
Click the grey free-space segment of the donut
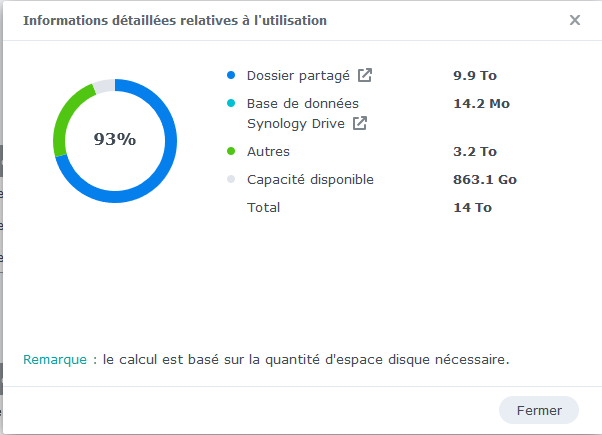[104, 86]
